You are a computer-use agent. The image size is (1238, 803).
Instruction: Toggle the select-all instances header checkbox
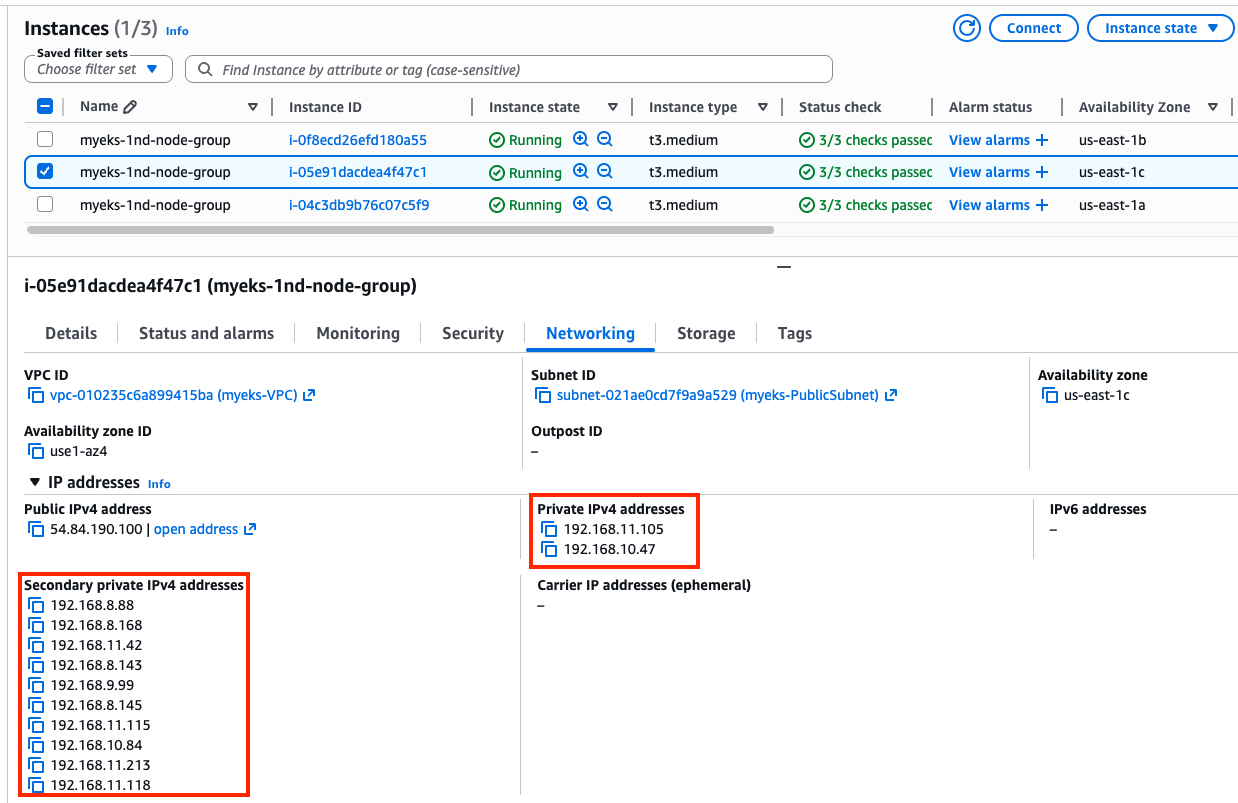click(45, 107)
